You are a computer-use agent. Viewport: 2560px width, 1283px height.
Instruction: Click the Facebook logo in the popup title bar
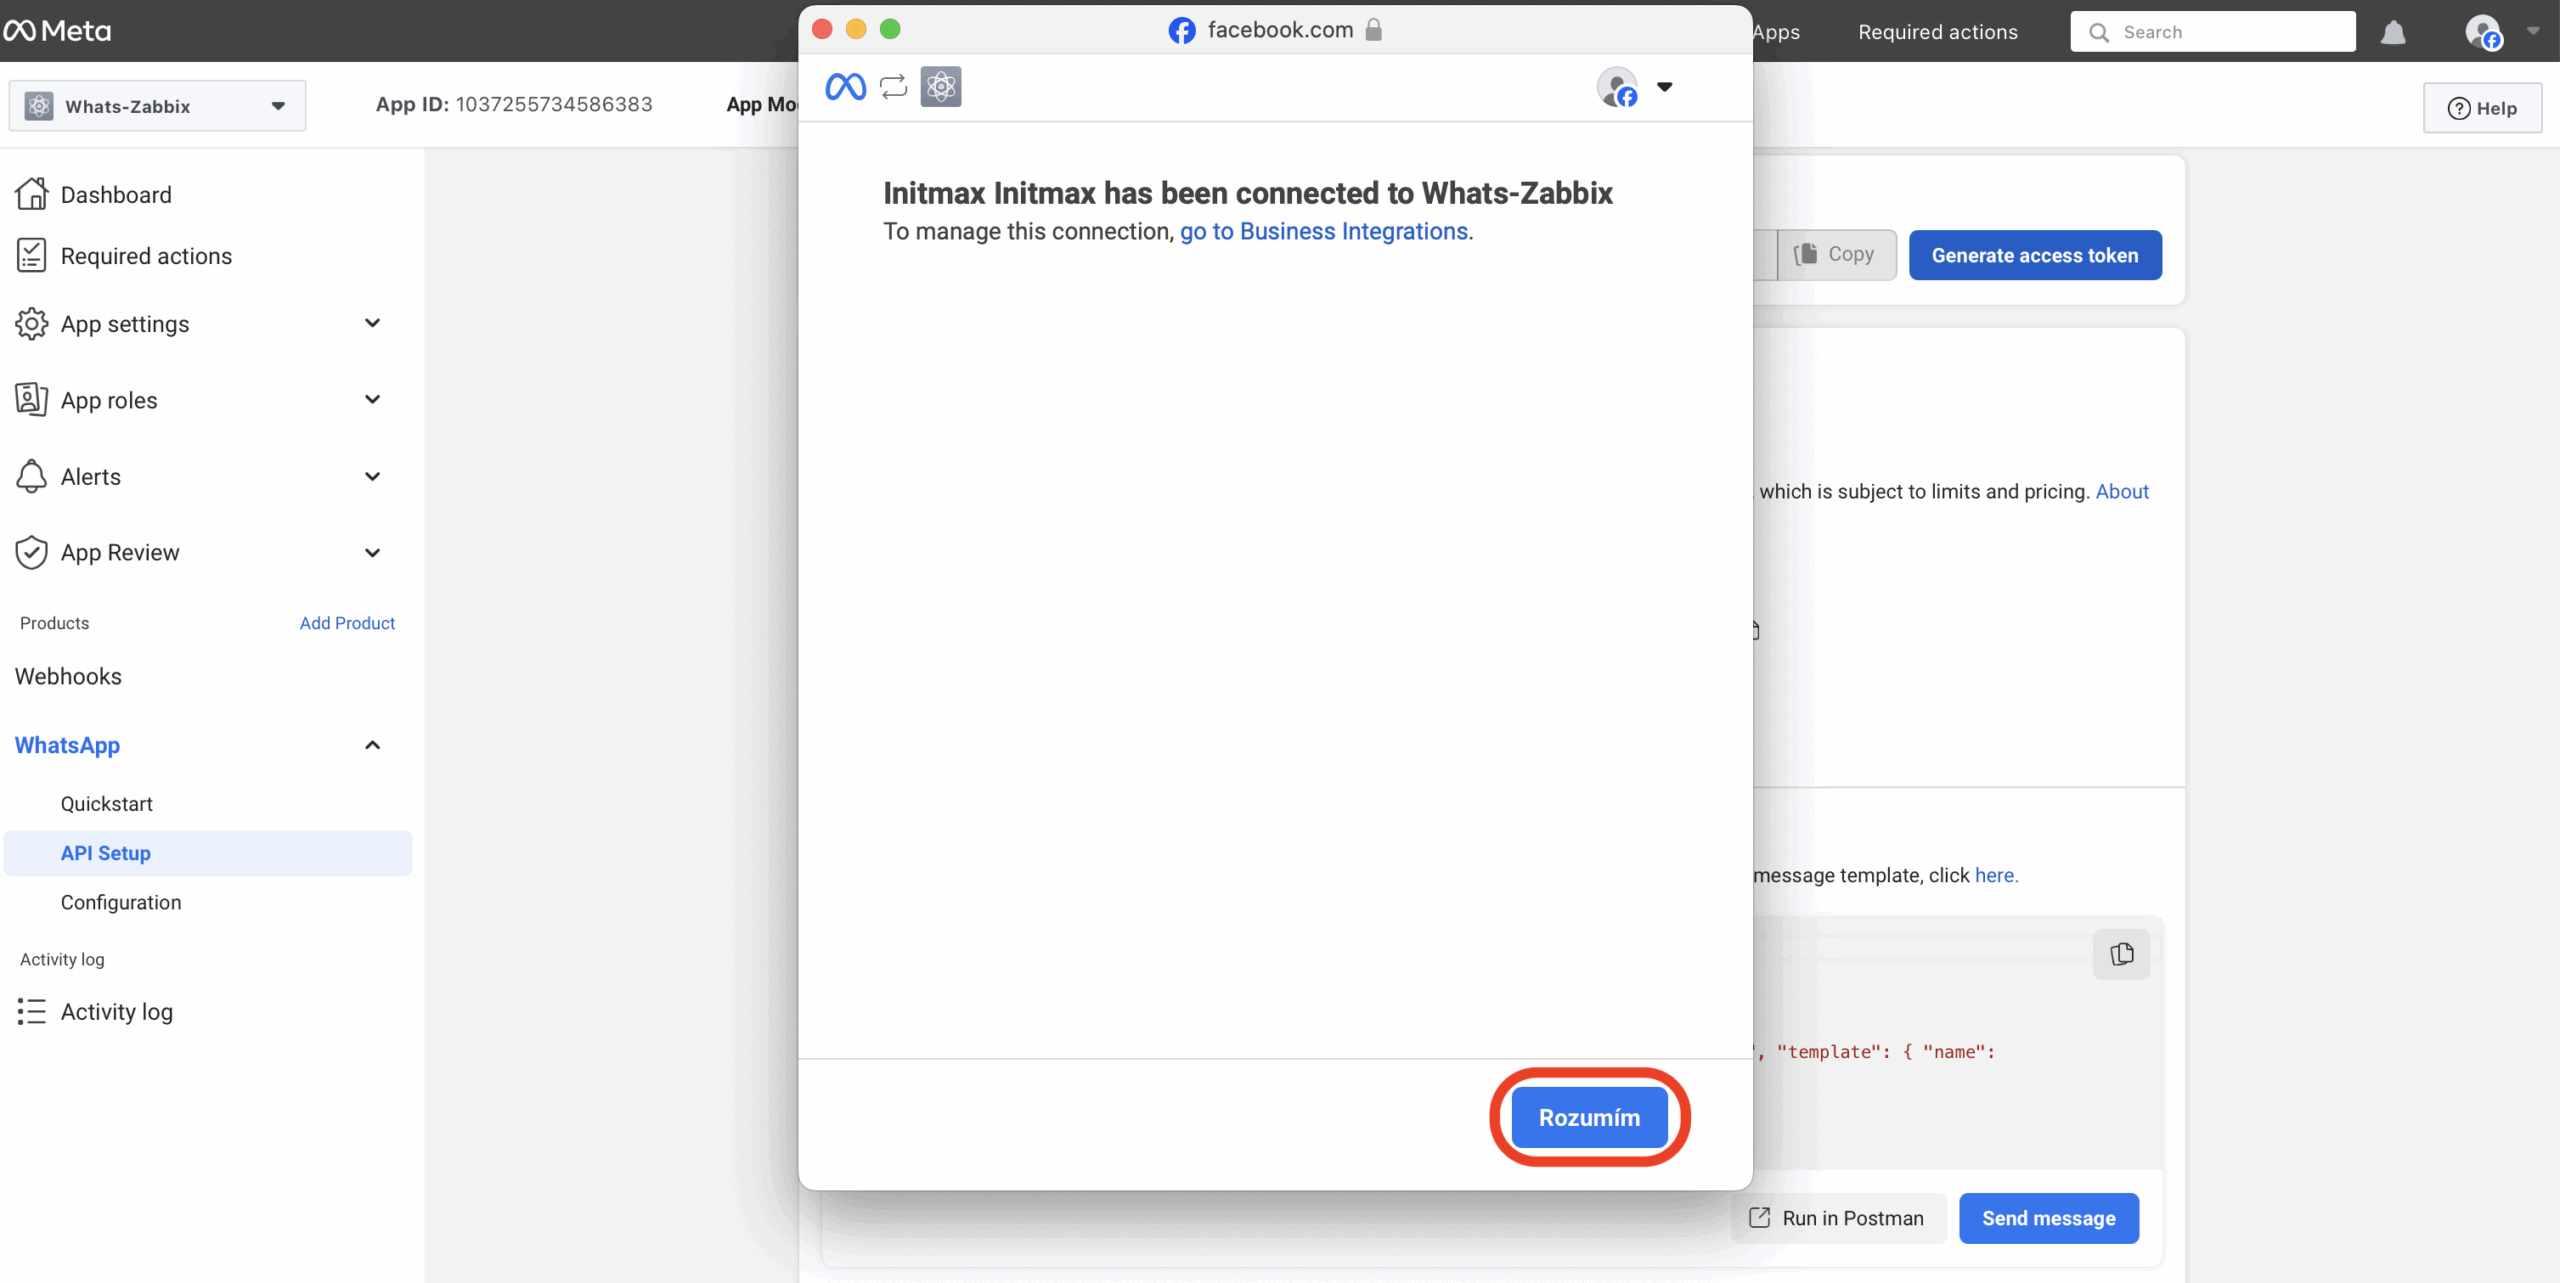[1182, 30]
